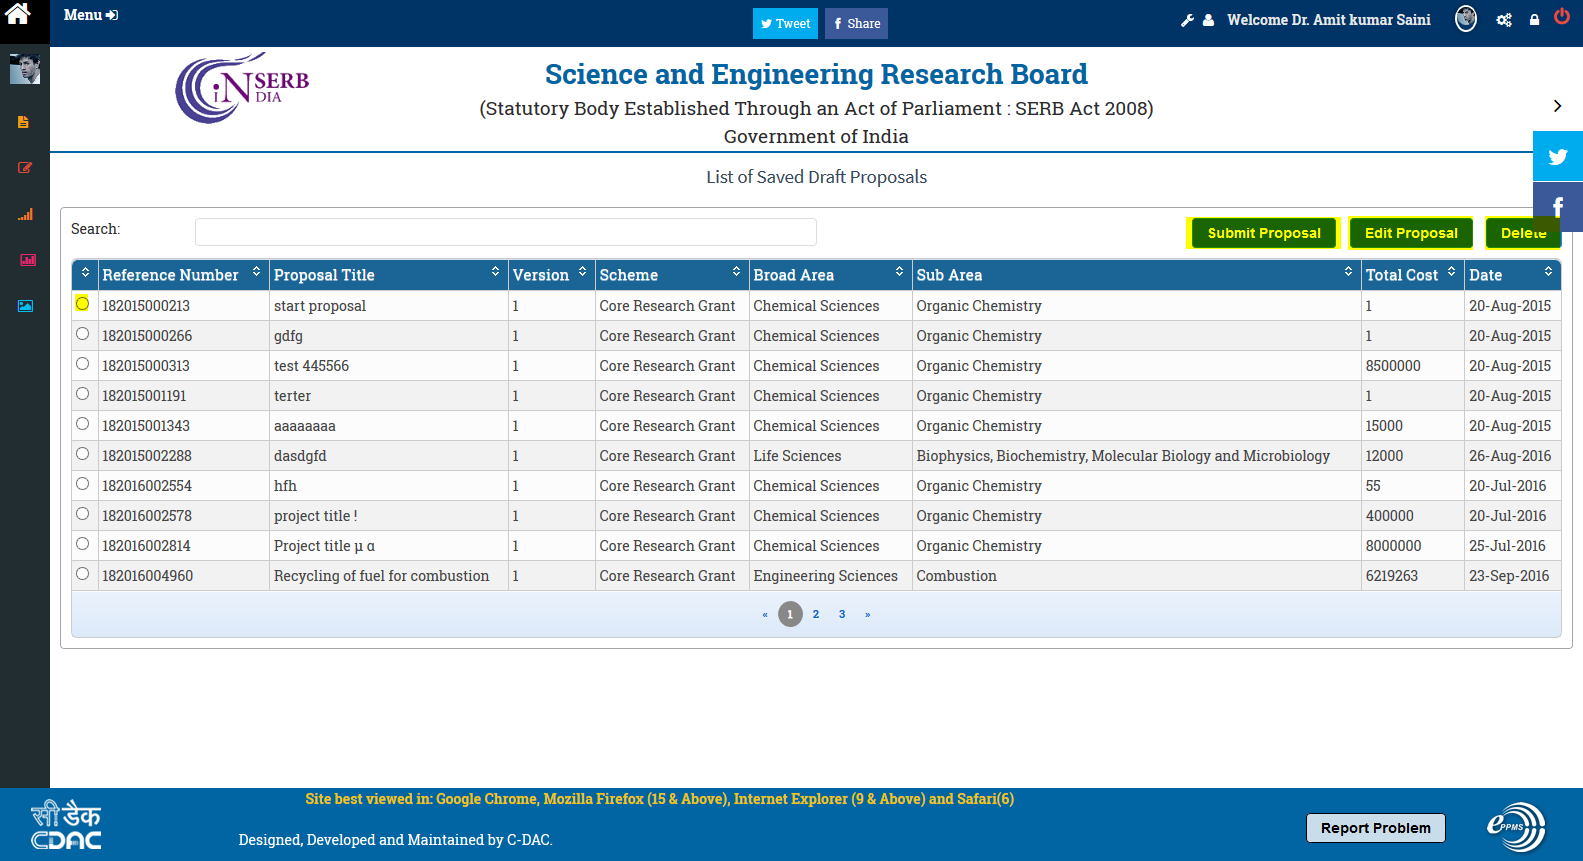Open the Menu in the top bar
Screen dimensions: 1583x861
[x=90, y=15]
